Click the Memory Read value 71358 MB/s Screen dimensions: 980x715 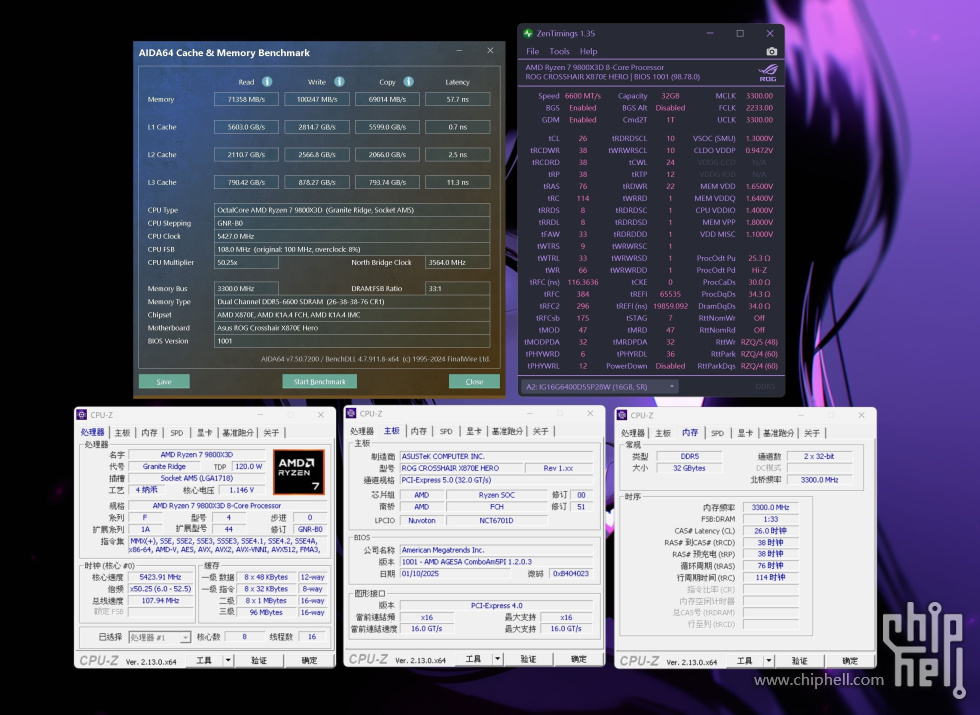click(246, 99)
